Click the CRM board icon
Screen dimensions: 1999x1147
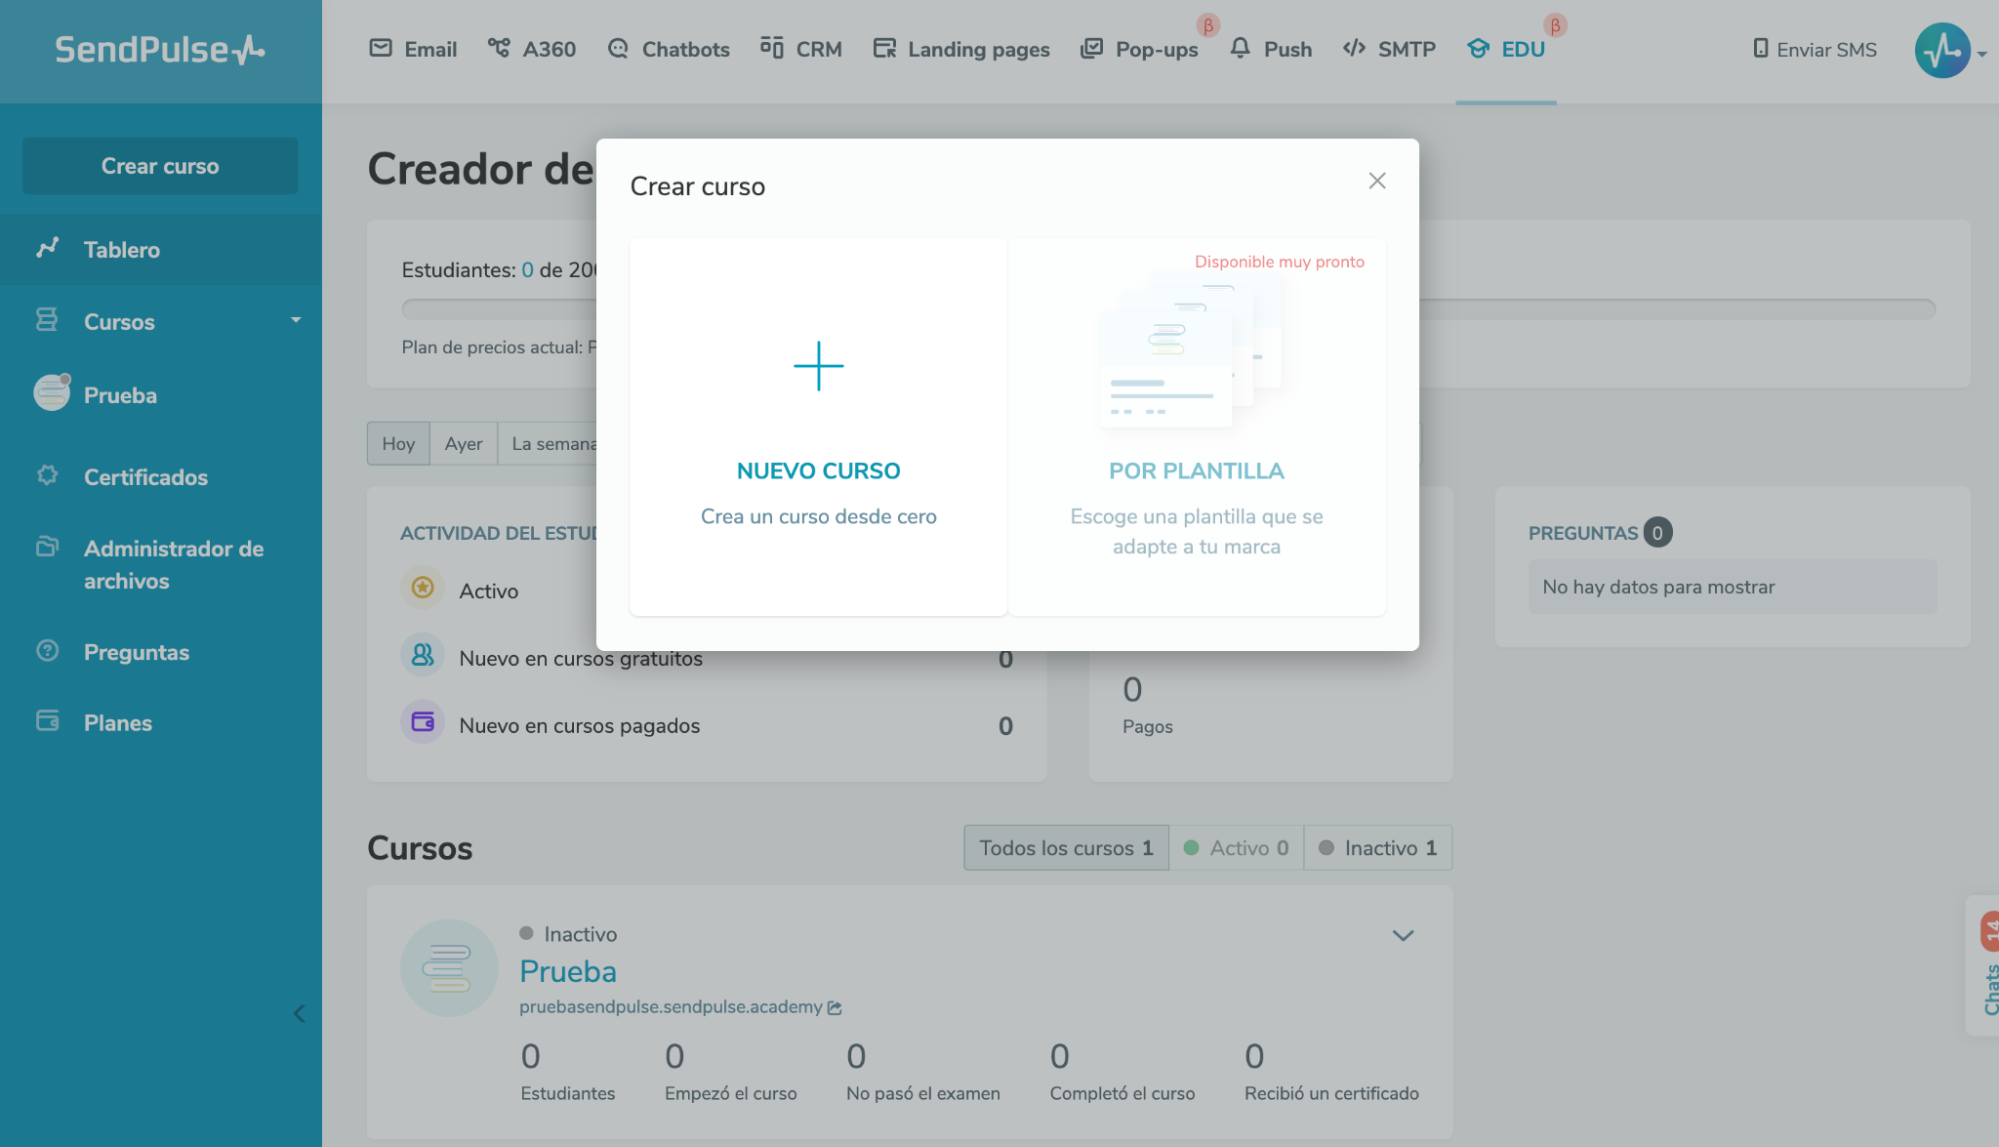pos(771,48)
